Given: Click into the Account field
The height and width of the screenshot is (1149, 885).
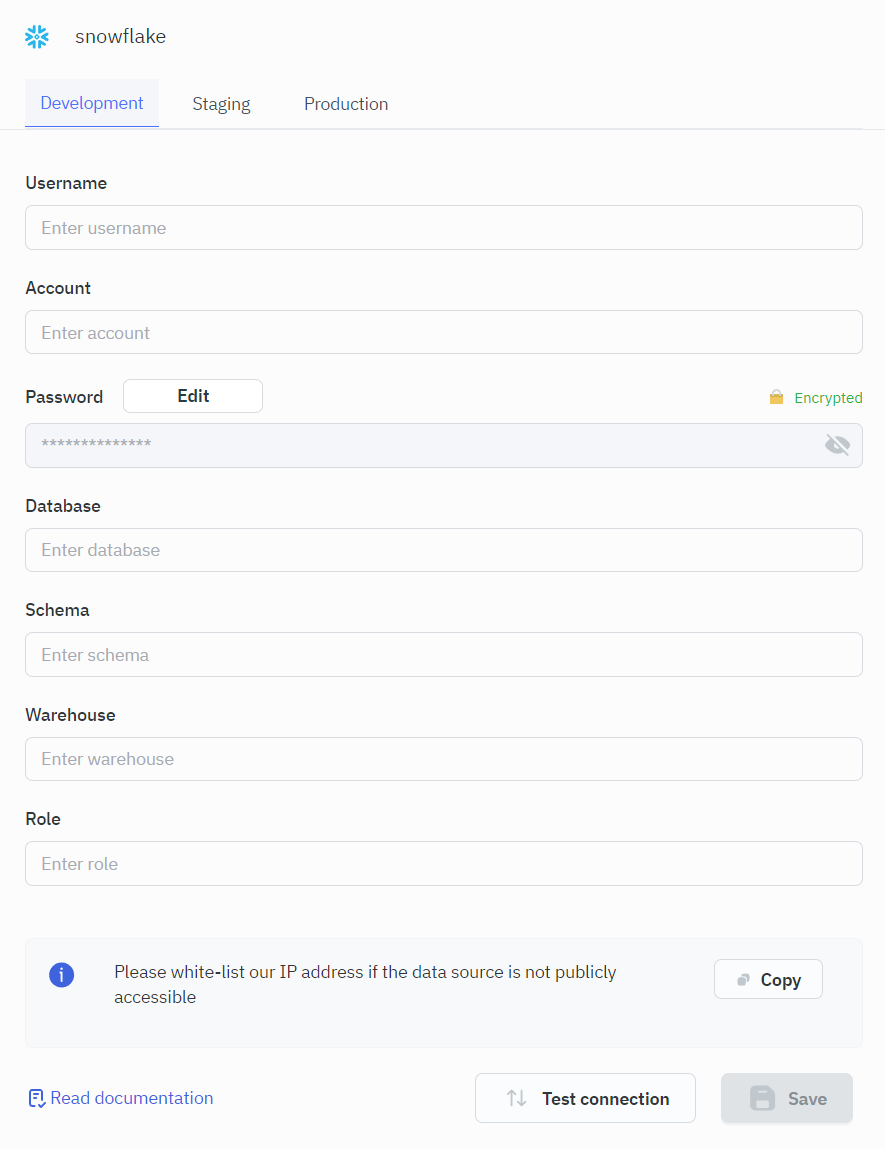Looking at the screenshot, I should point(443,332).
